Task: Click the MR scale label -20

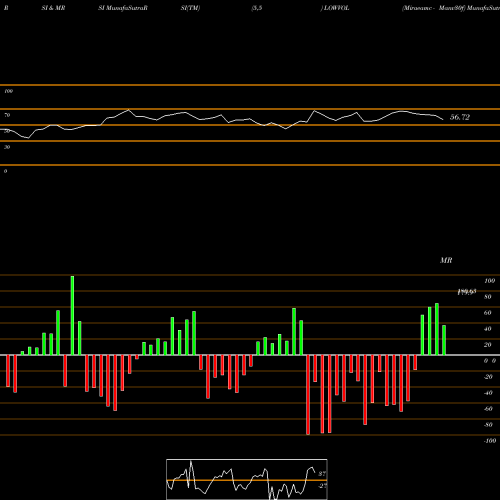Action: click(x=488, y=377)
